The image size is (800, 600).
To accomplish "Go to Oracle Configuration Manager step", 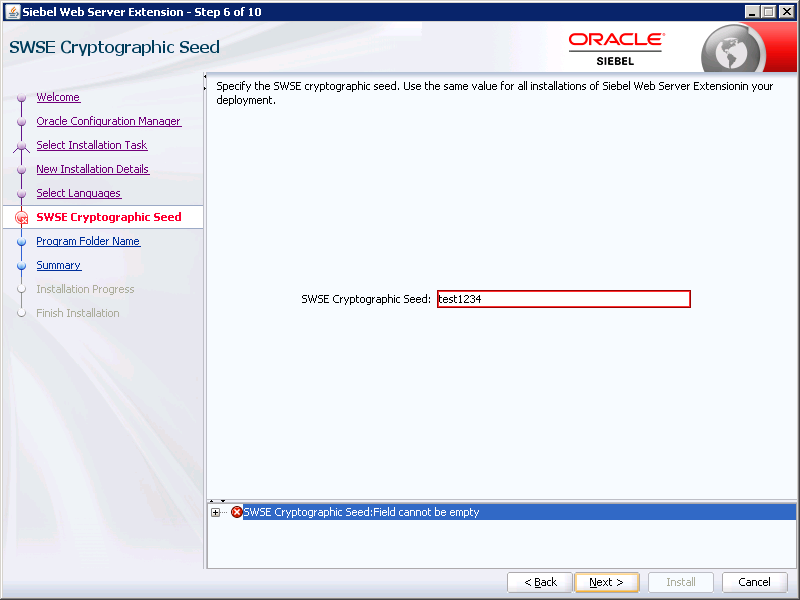I will pyautogui.click(x=109, y=121).
